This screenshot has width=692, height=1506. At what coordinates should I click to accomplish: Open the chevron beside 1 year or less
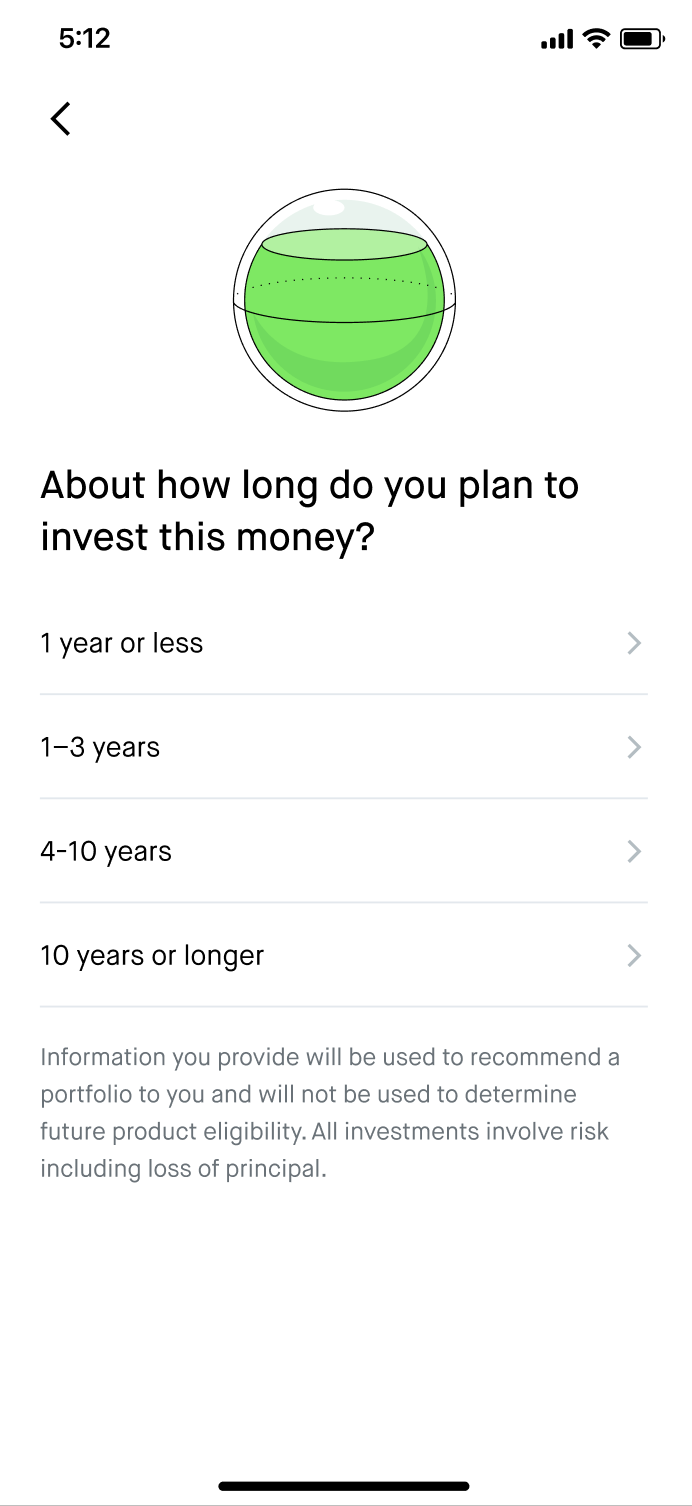633,643
